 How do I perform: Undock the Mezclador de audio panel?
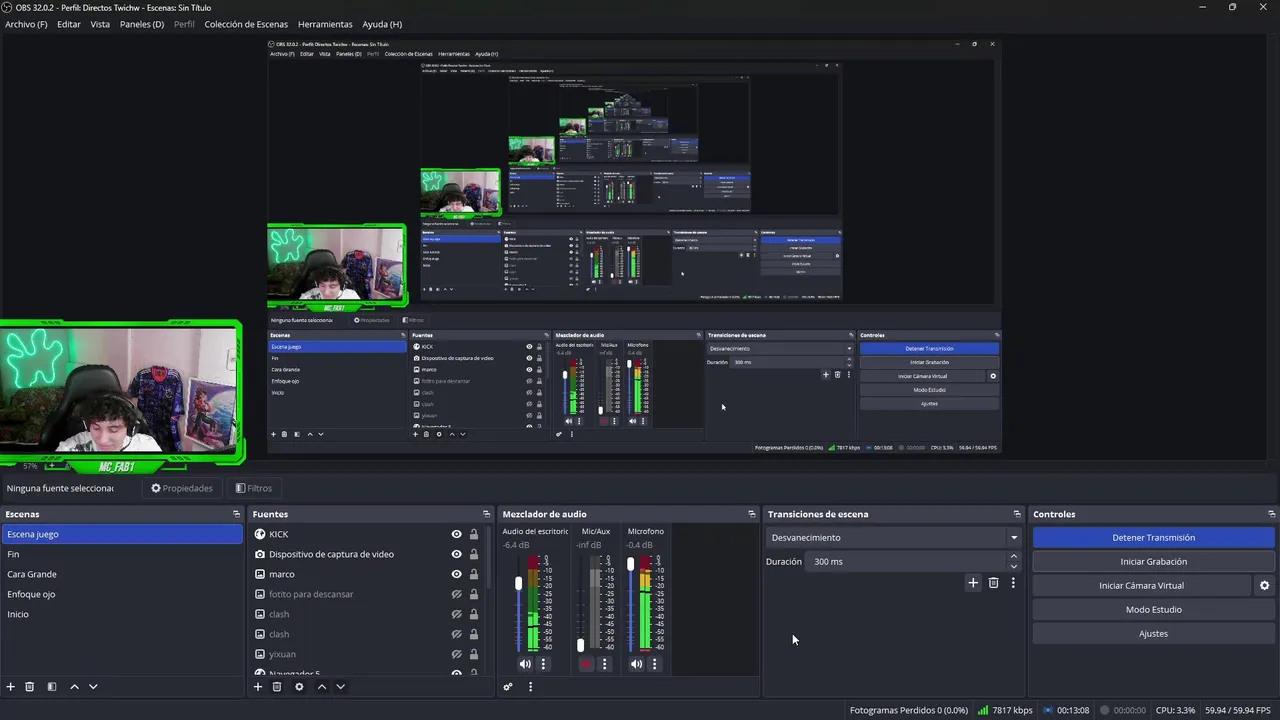(752, 514)
